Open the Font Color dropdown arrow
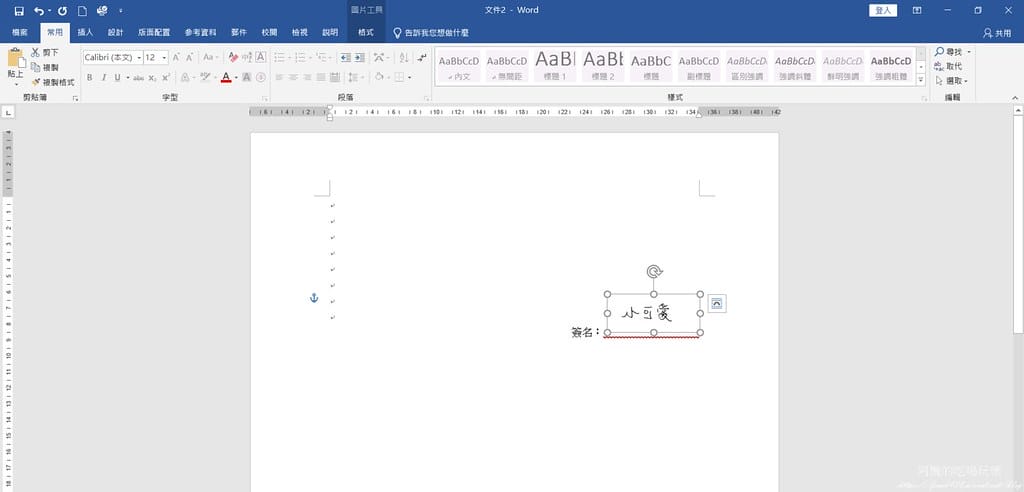1024x492 pixels. pos(236,77)
